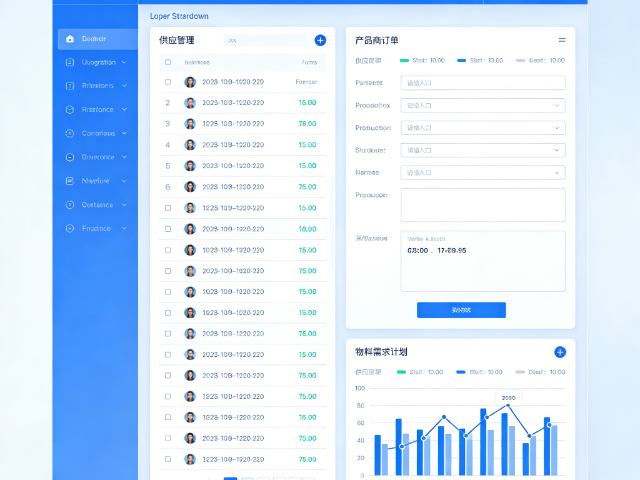The image size is (640, 480).
Task: Open the Fnactoce sidebar menu
Action: [x=98, y=228]
